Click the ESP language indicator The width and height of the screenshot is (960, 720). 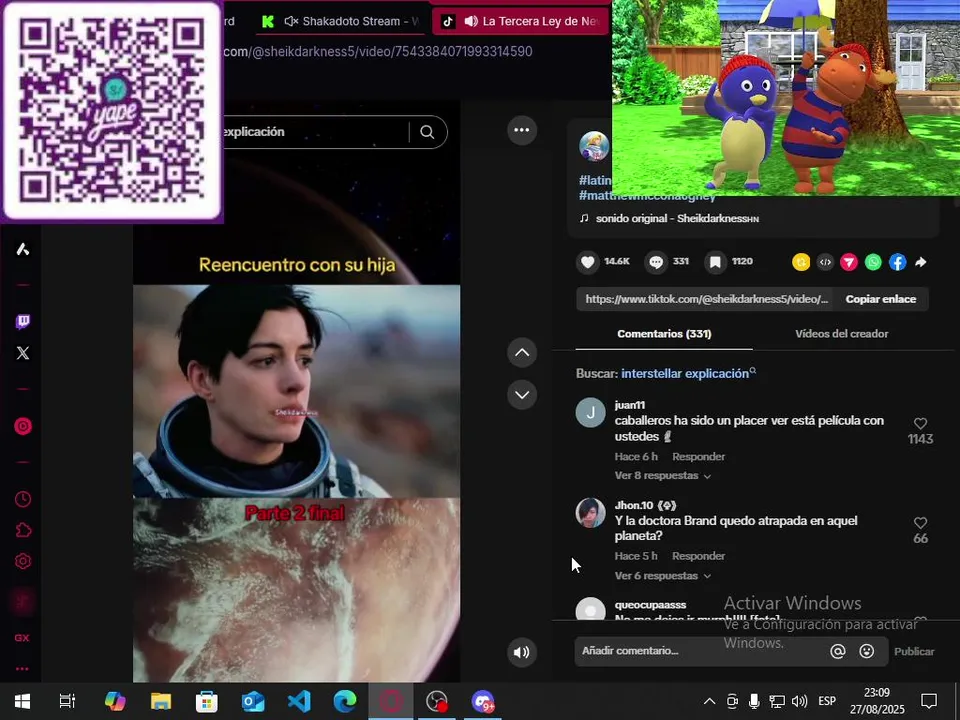(x=827, y=702)
